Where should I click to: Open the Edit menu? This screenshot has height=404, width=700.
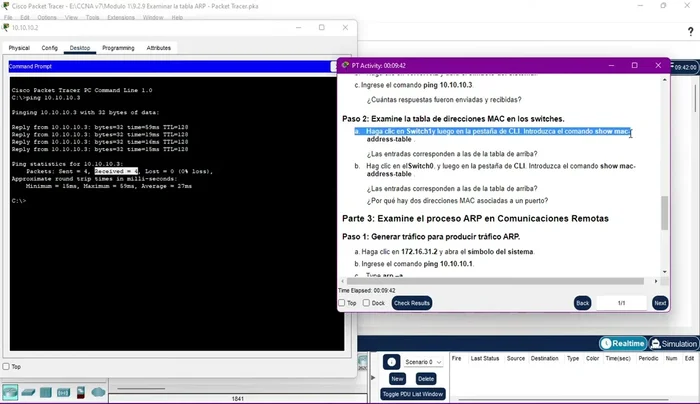(x=25, y=17)
